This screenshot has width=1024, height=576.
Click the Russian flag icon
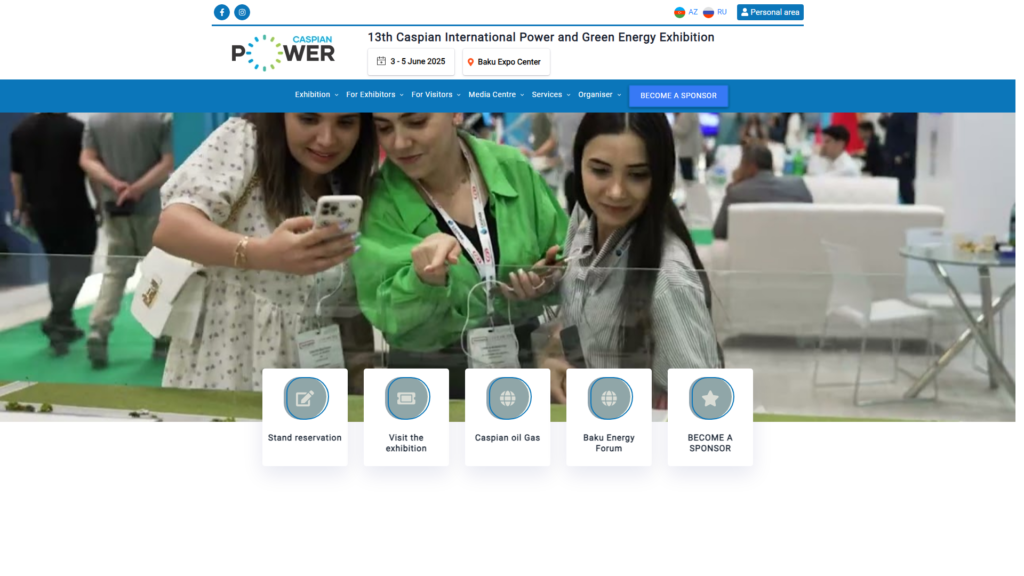click(709, 12)
